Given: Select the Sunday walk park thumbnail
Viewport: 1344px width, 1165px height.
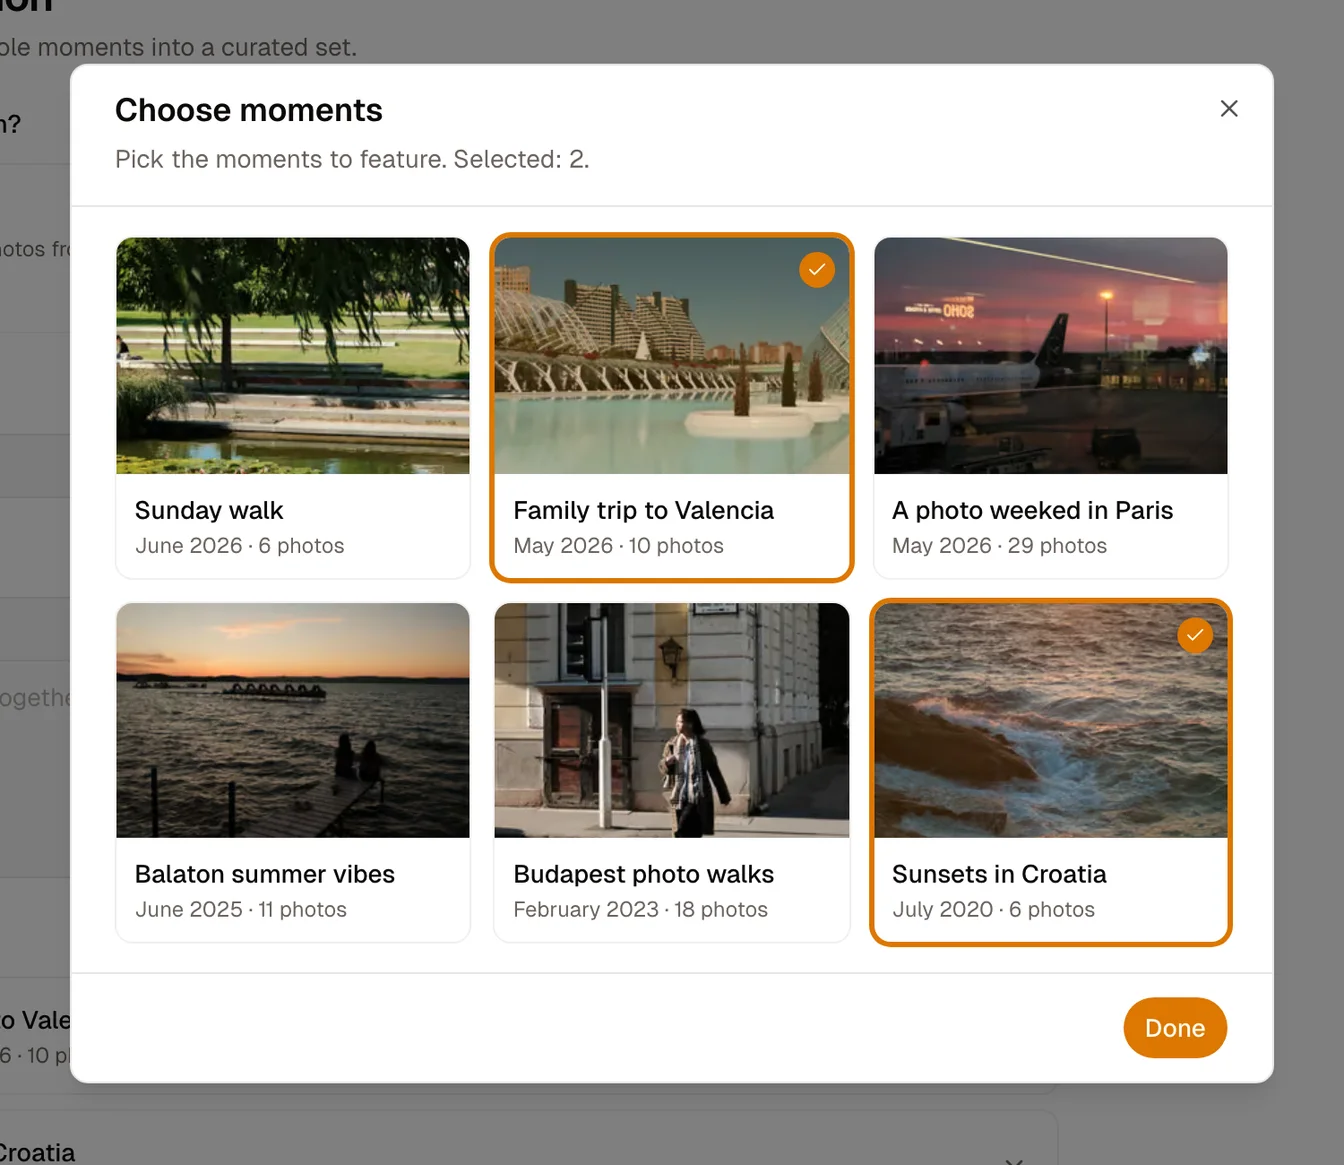Looking at the screenshot, I should [293, 356].
